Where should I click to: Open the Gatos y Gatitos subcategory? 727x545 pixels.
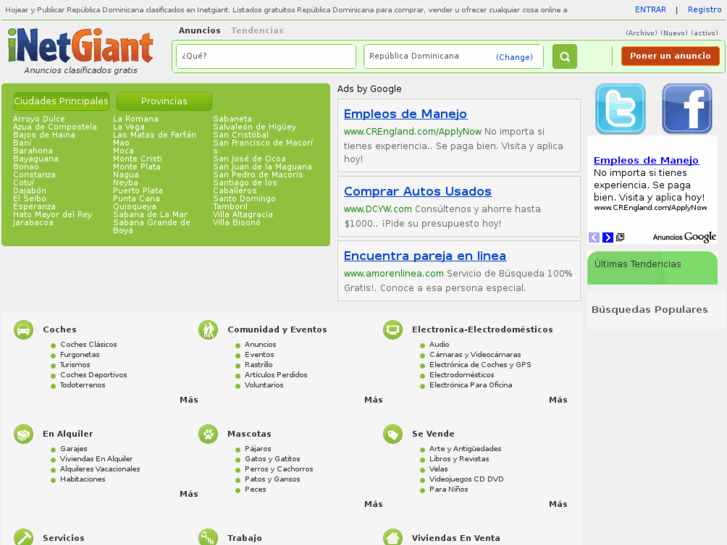(272, 459)
